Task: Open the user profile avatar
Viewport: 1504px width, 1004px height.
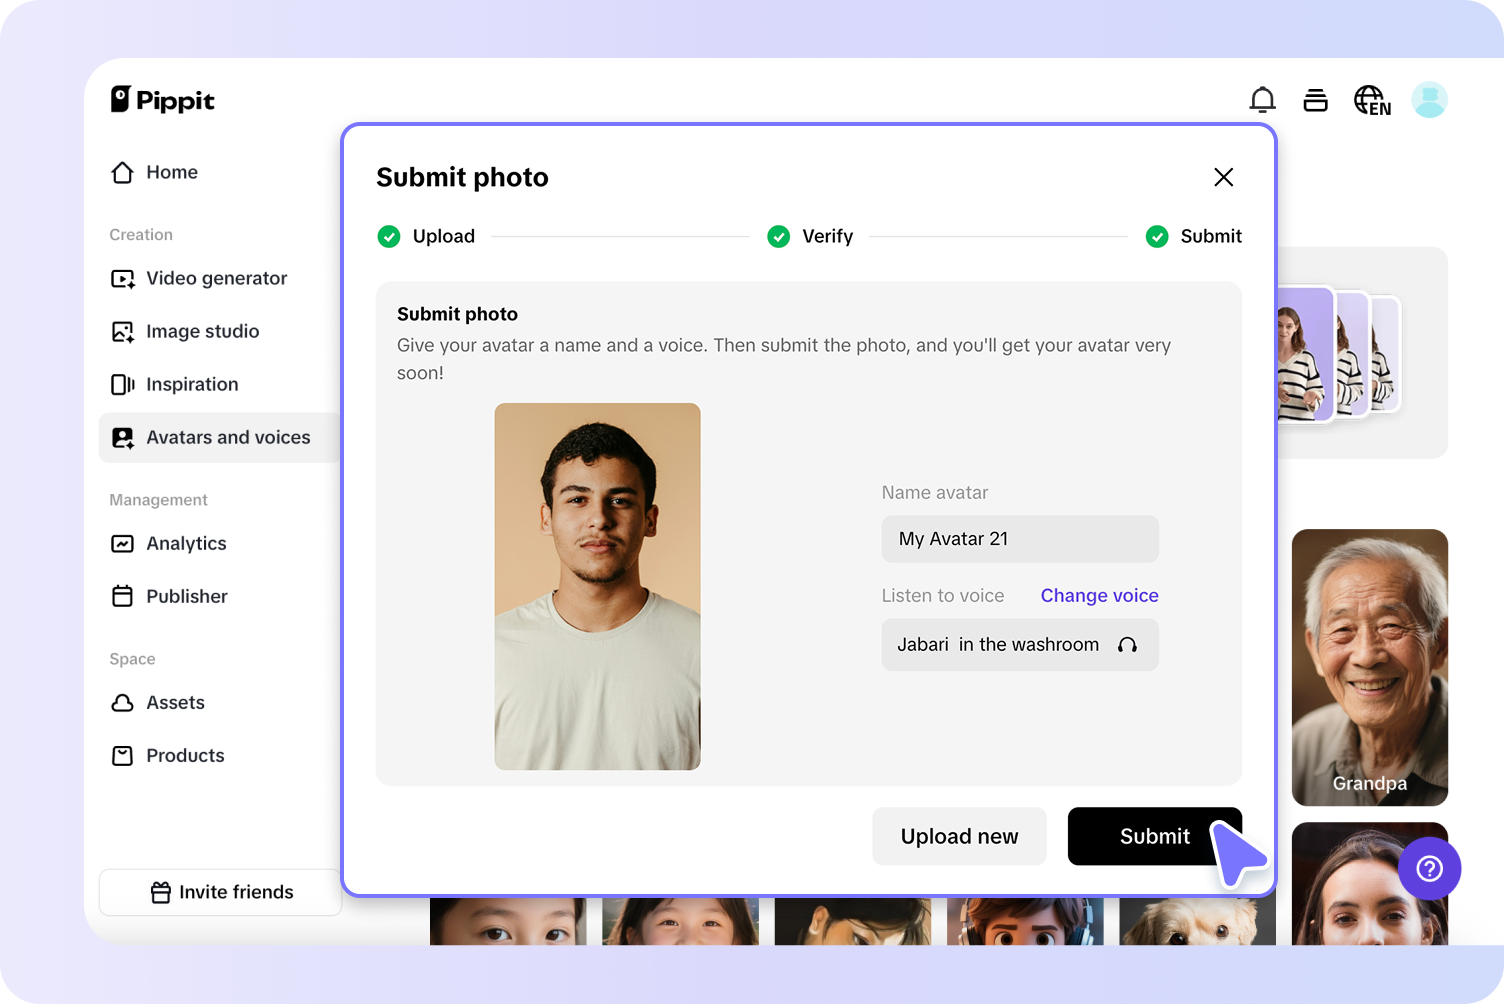Action: (1429, 100)
